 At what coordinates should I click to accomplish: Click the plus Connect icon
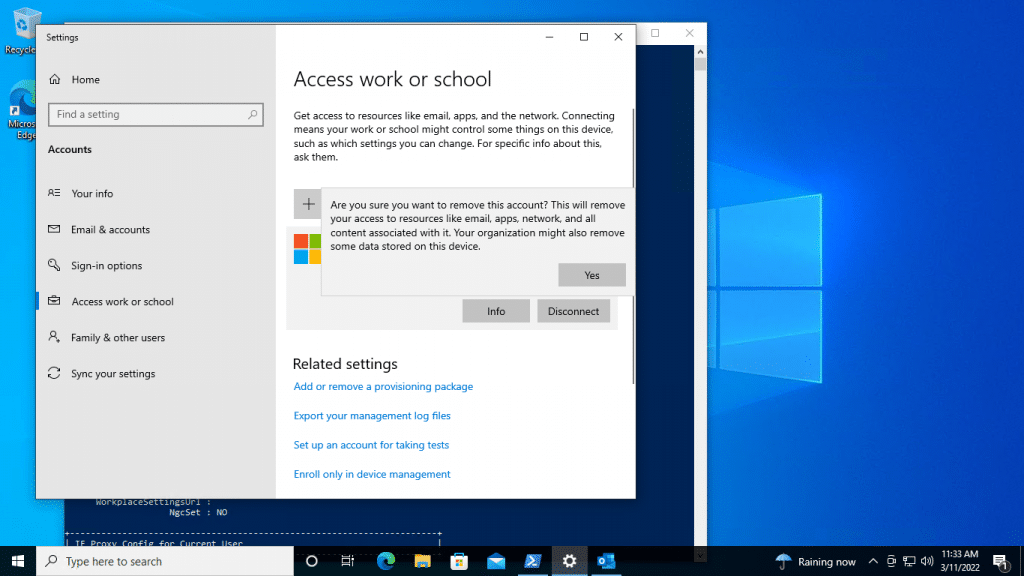click(308, 204)
